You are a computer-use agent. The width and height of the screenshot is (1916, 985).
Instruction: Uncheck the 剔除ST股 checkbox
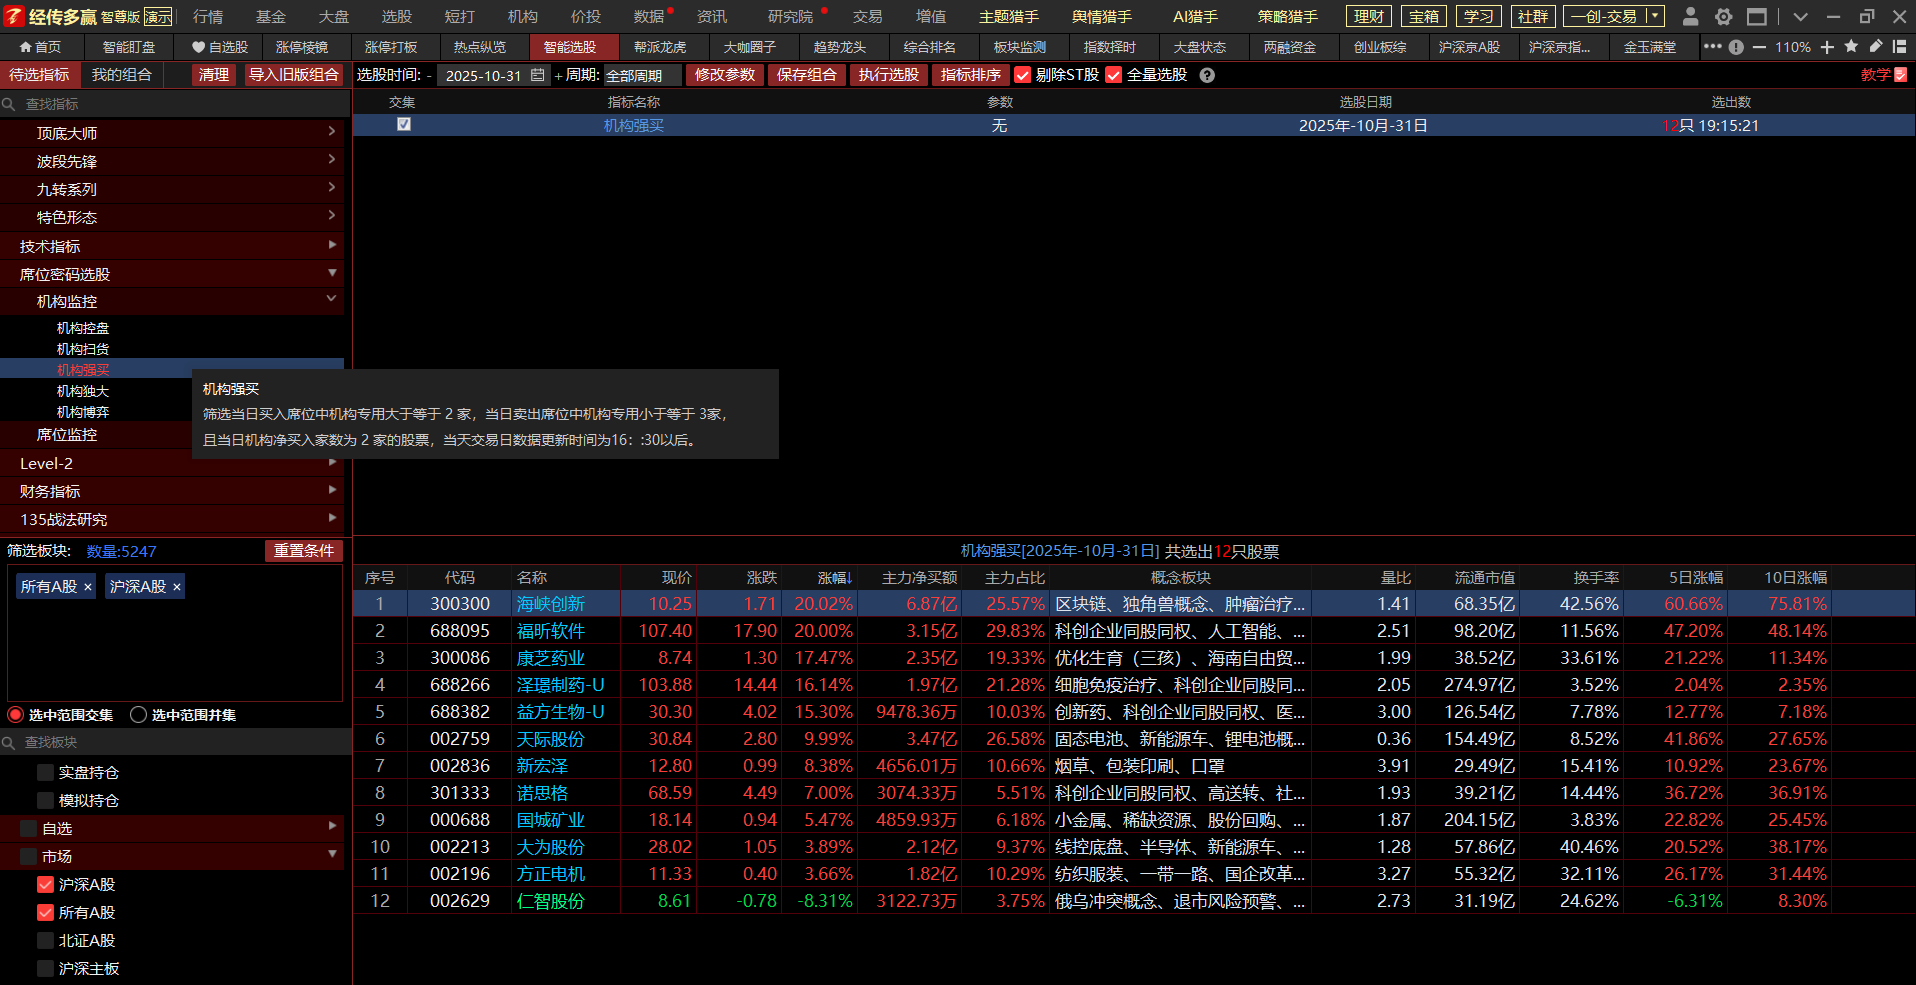coord(1022,75)
